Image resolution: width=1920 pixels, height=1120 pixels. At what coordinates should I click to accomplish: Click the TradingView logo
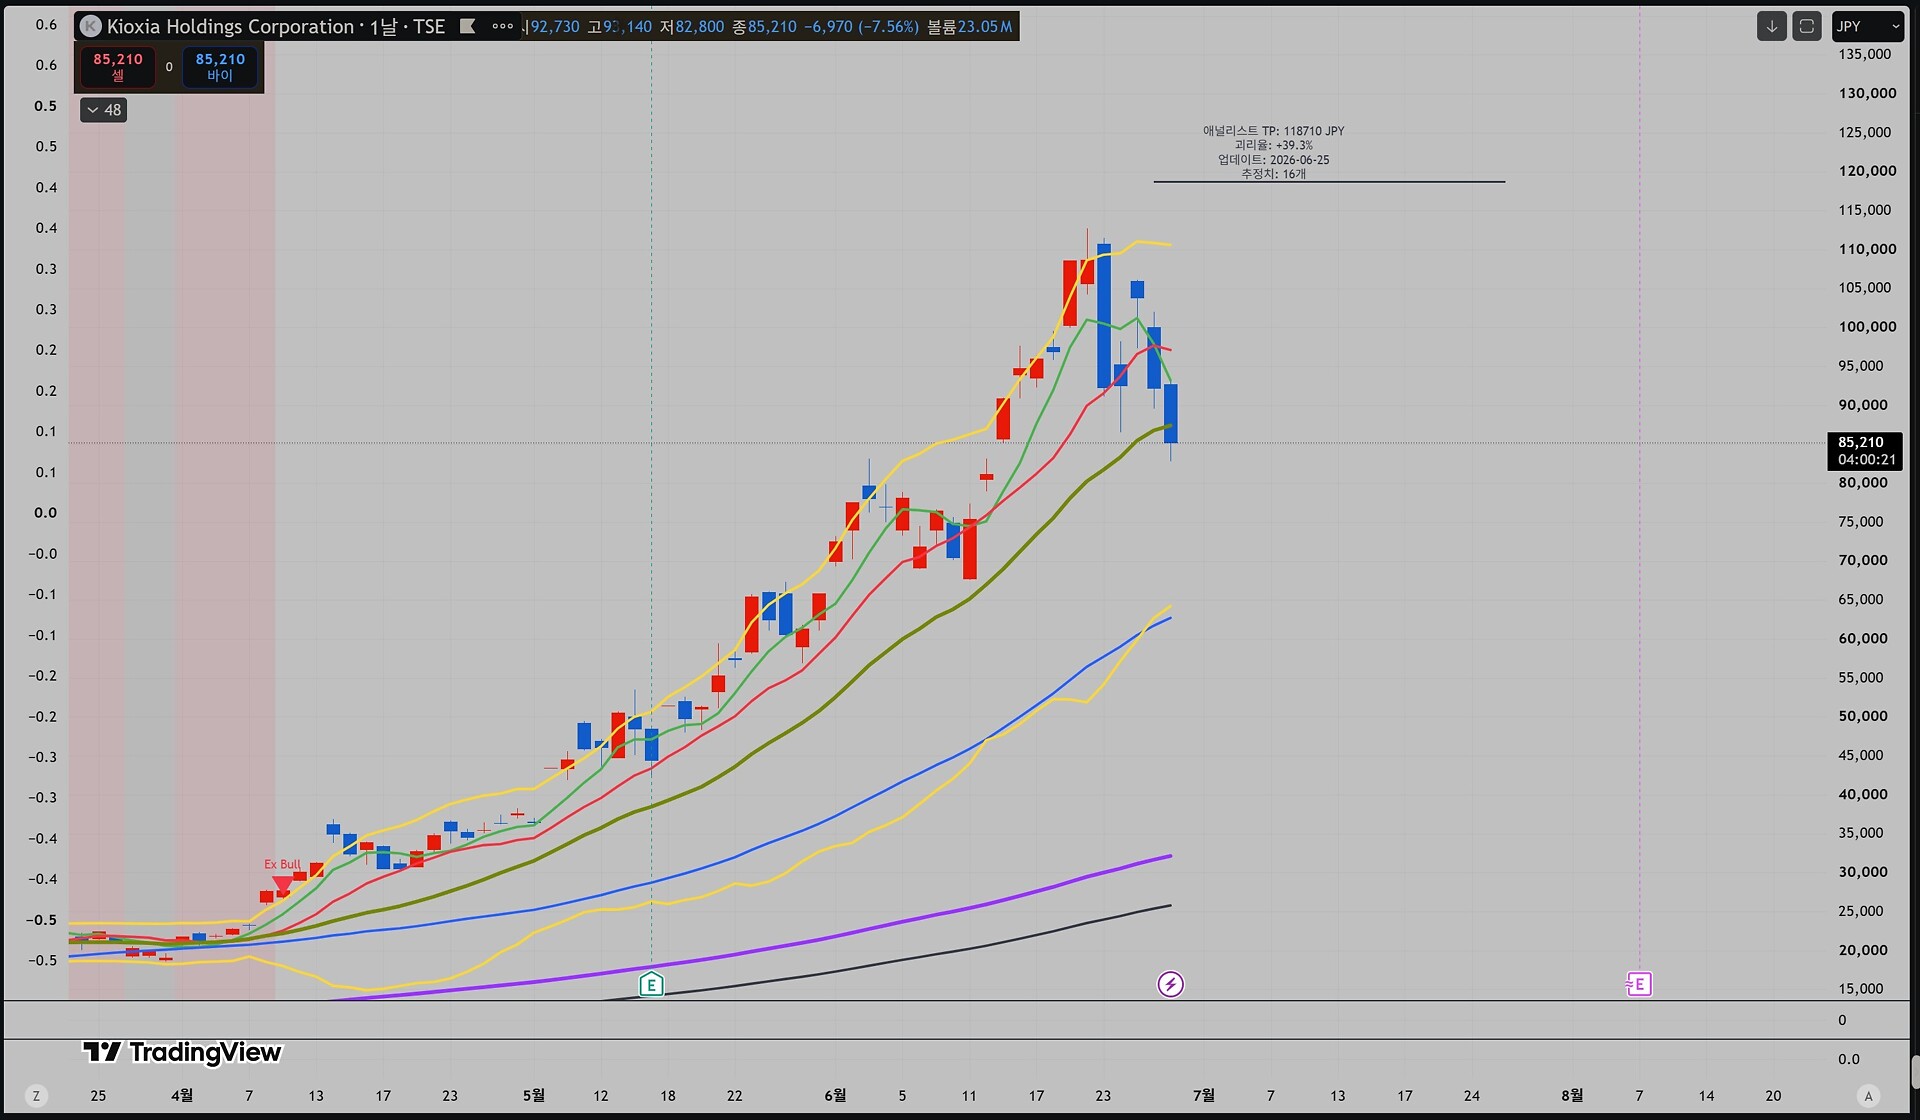[x=182, y=1052]
